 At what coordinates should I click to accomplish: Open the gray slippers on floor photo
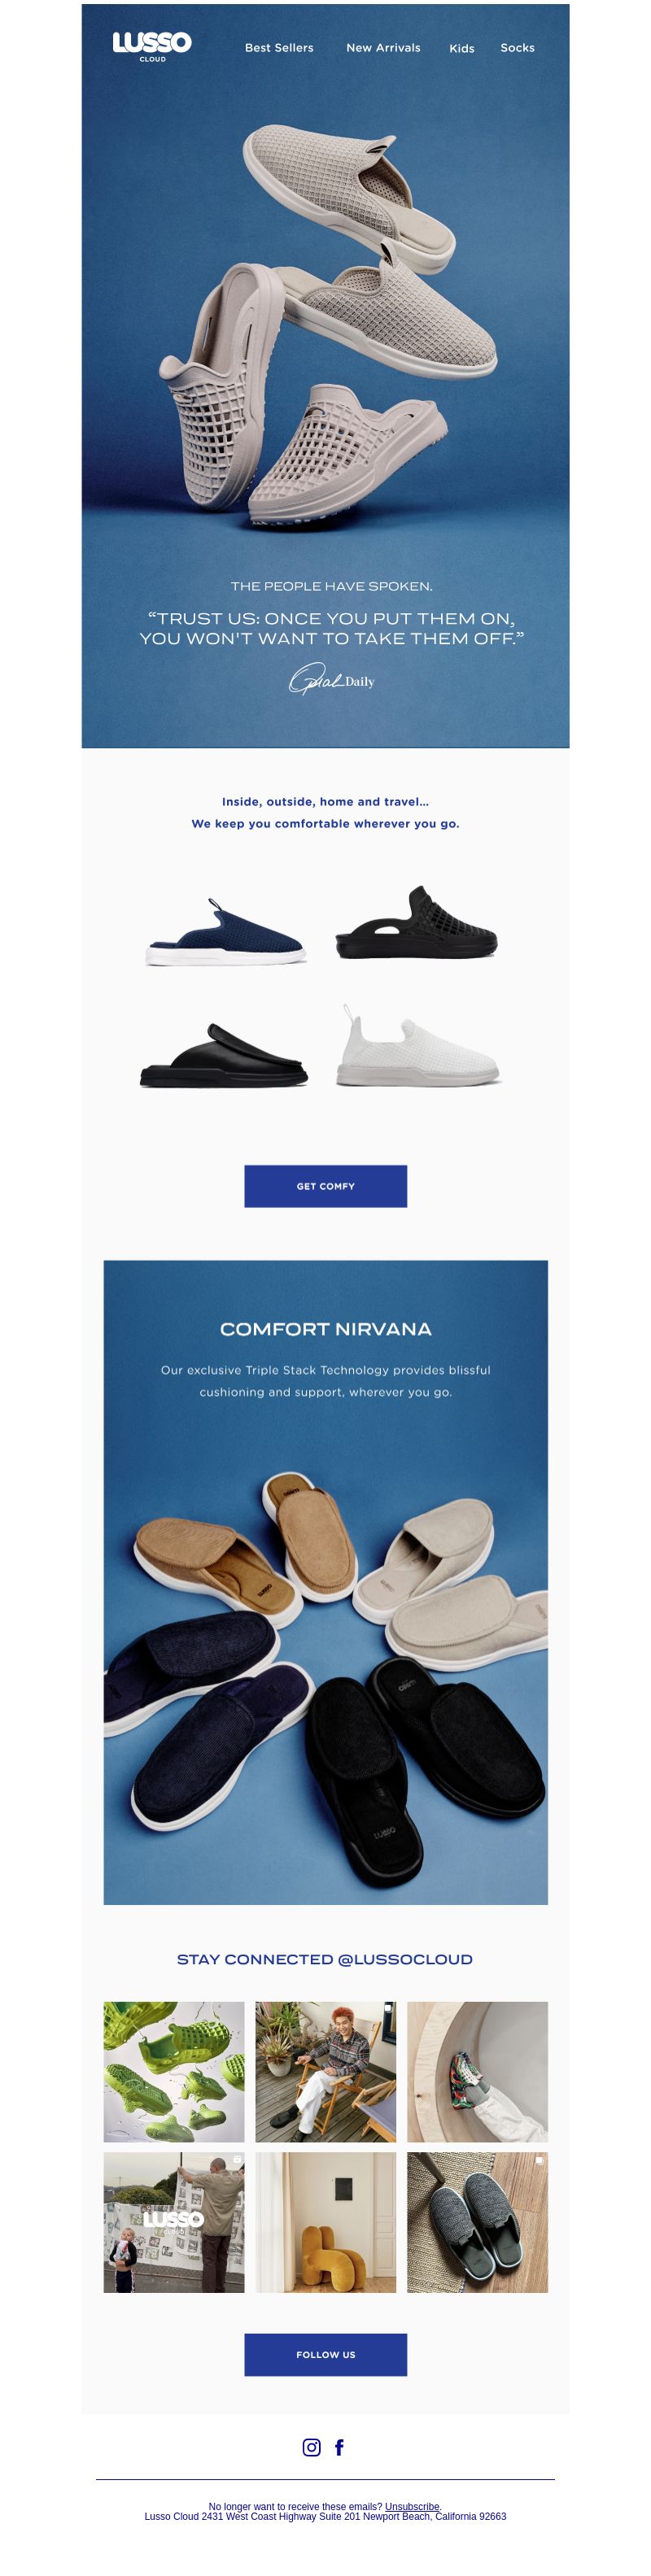tap(477, 2222)
